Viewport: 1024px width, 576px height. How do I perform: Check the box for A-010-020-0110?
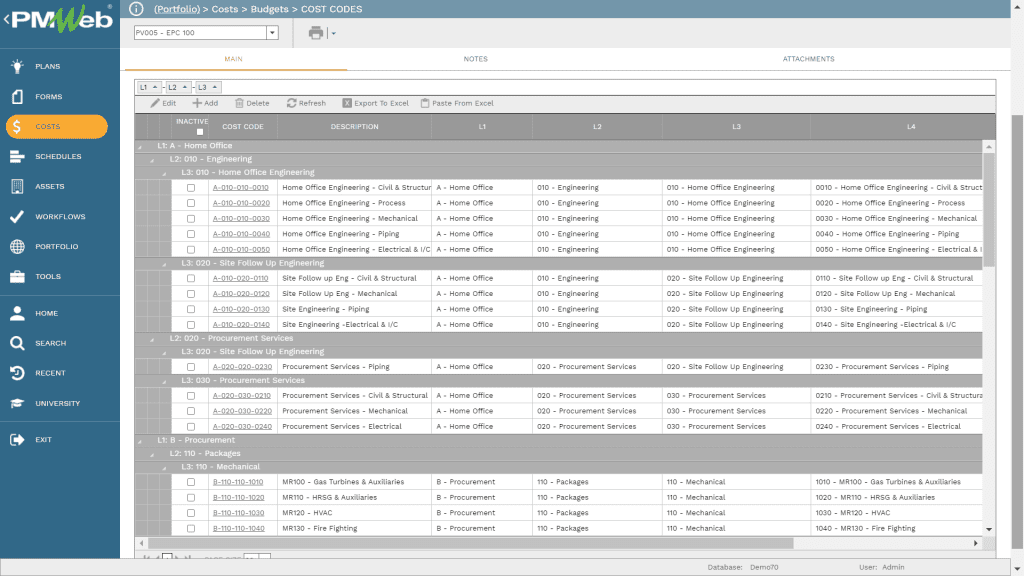(x=191, y=278)
